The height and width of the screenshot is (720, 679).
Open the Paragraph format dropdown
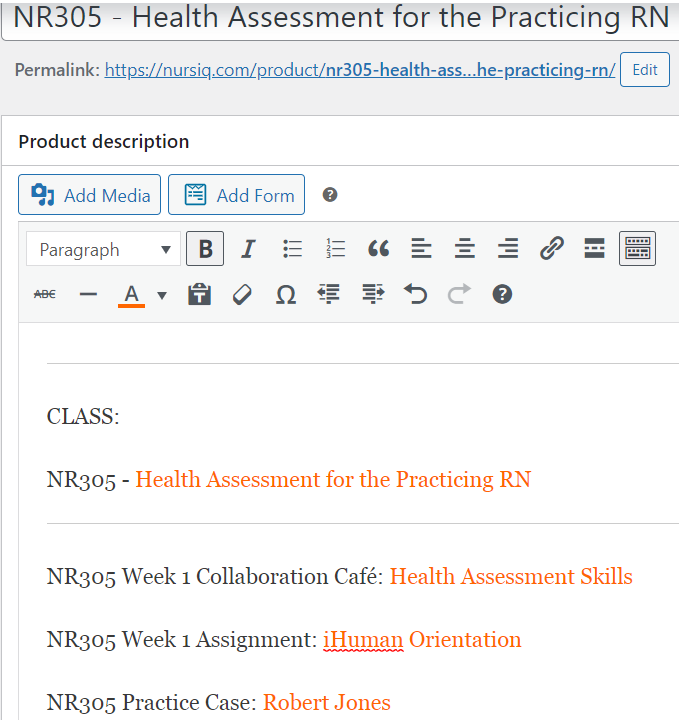click(x=103, y=249)
